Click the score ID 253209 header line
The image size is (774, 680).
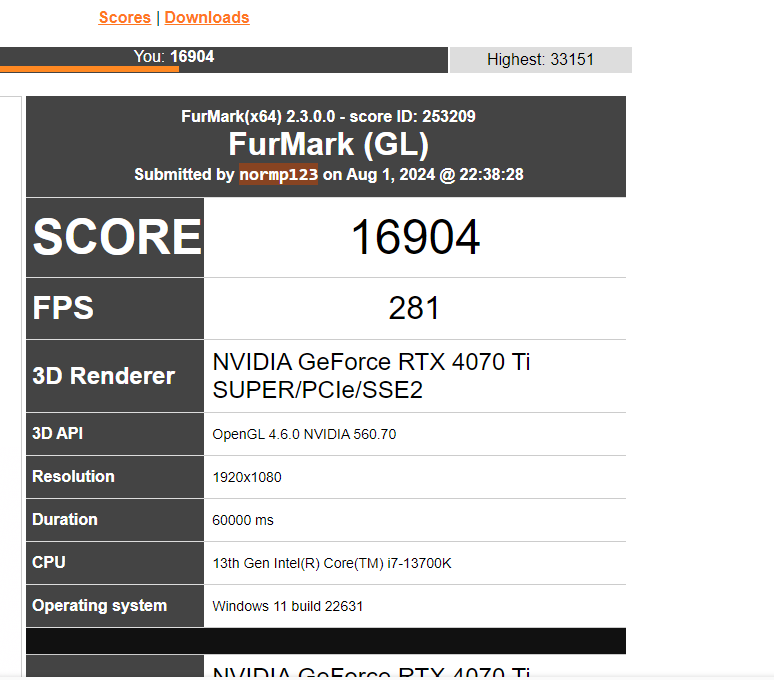[x=328, y=116]
